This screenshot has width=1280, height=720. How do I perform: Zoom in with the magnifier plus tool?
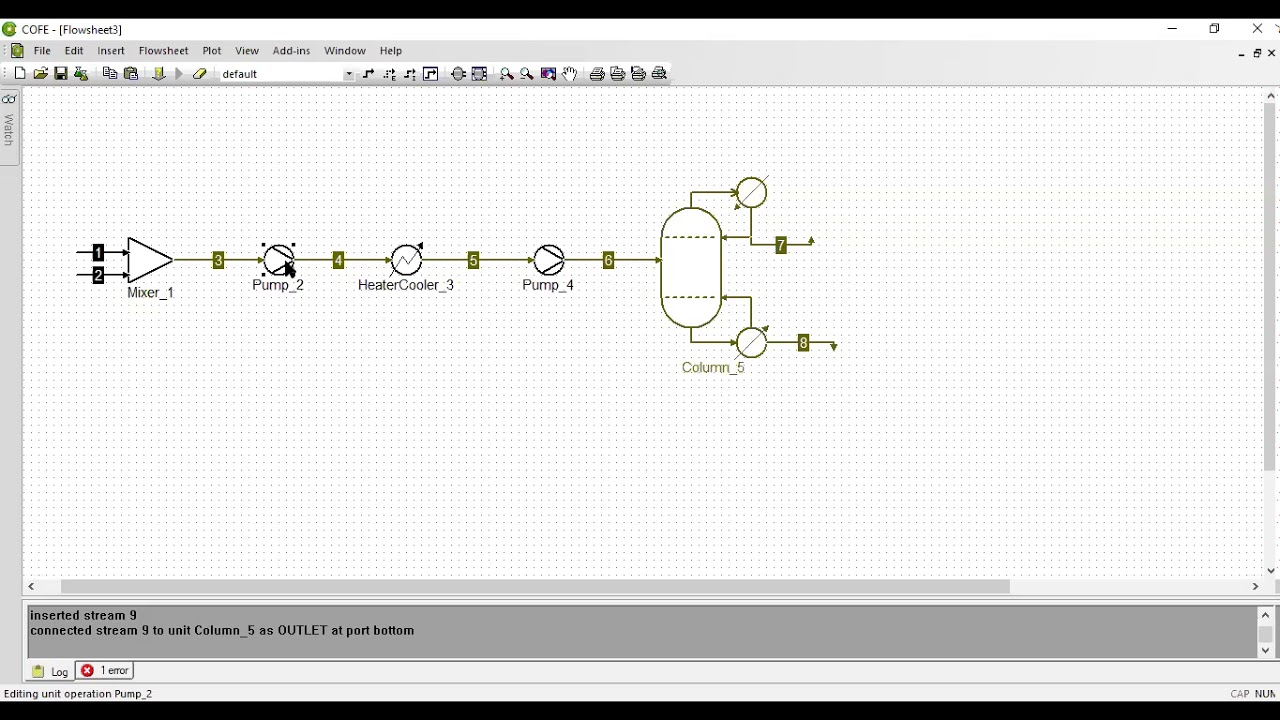506,74
